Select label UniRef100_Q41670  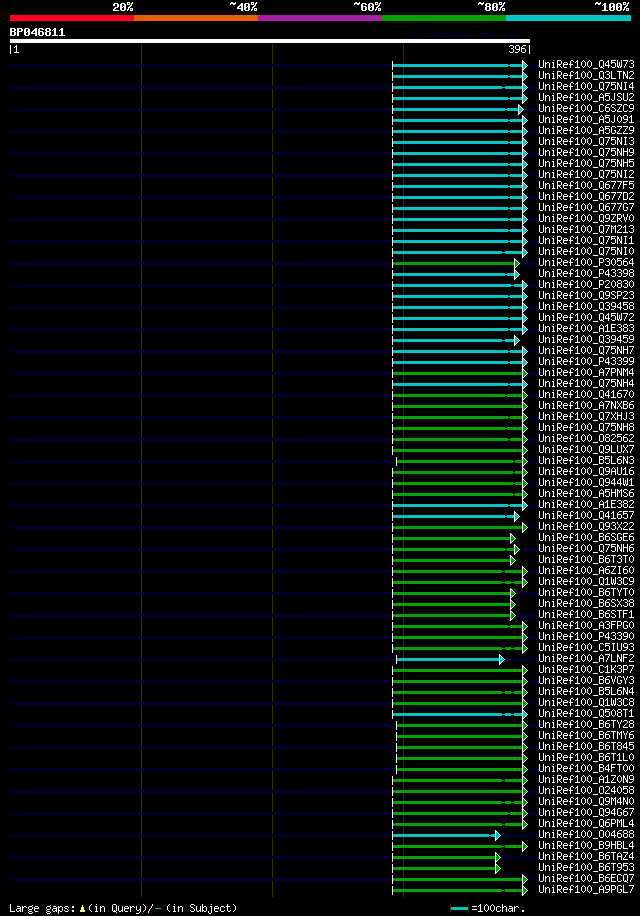(x=586, y=394)
